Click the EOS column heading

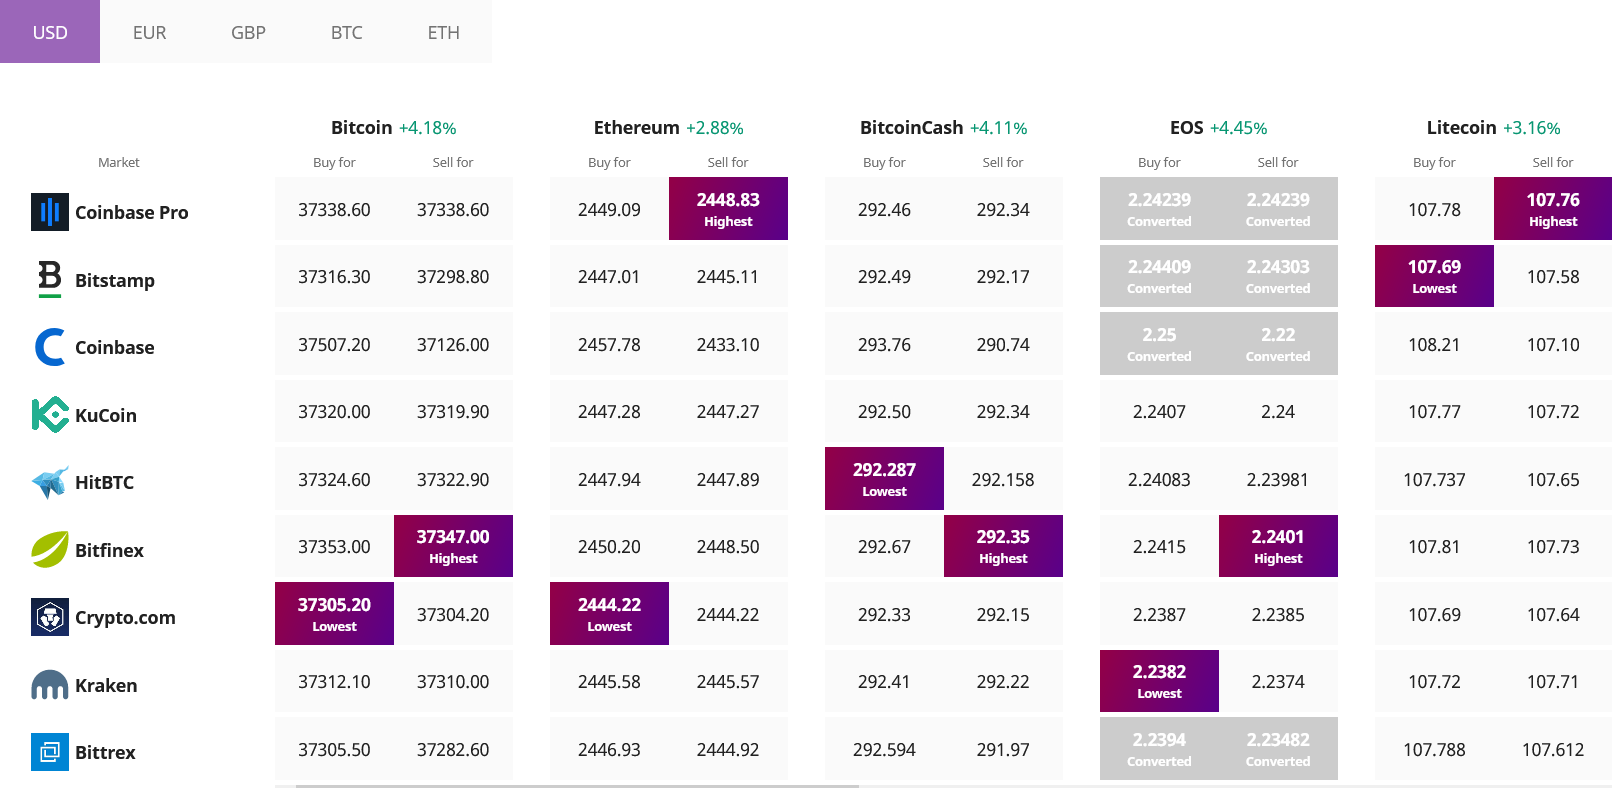[1187, 127]
